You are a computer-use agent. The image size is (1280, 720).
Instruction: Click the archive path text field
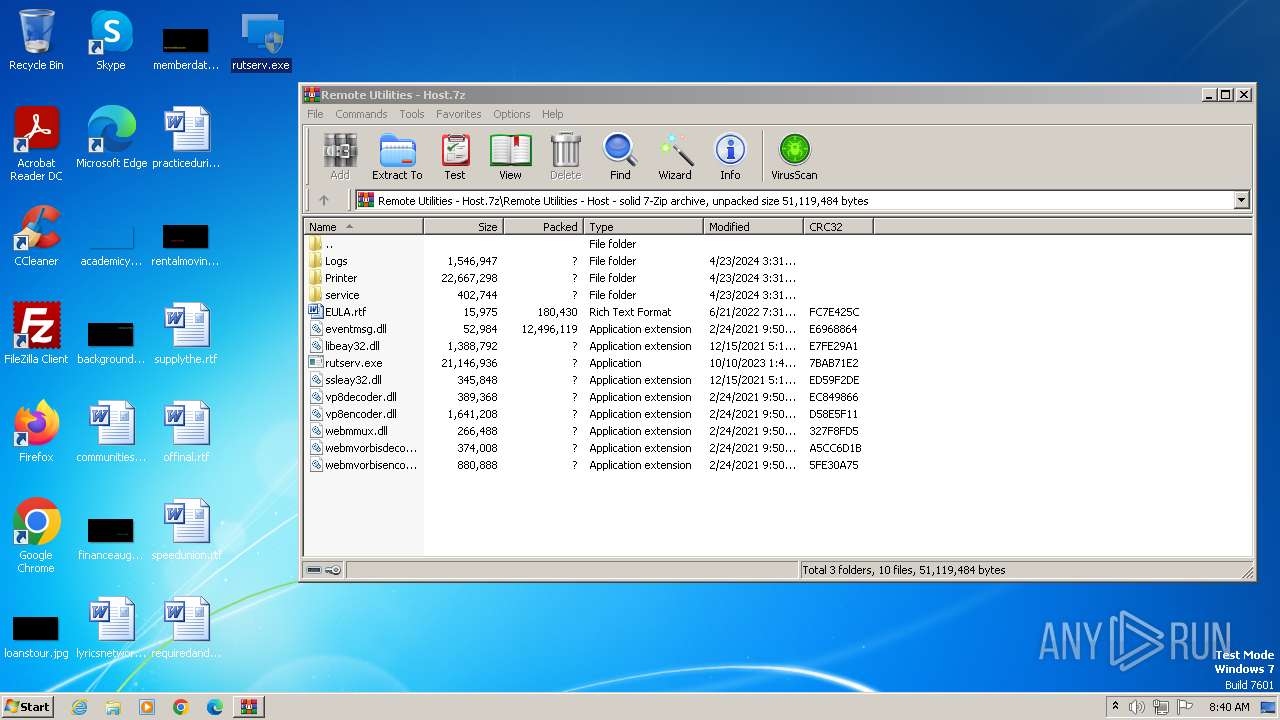(794, 200)
